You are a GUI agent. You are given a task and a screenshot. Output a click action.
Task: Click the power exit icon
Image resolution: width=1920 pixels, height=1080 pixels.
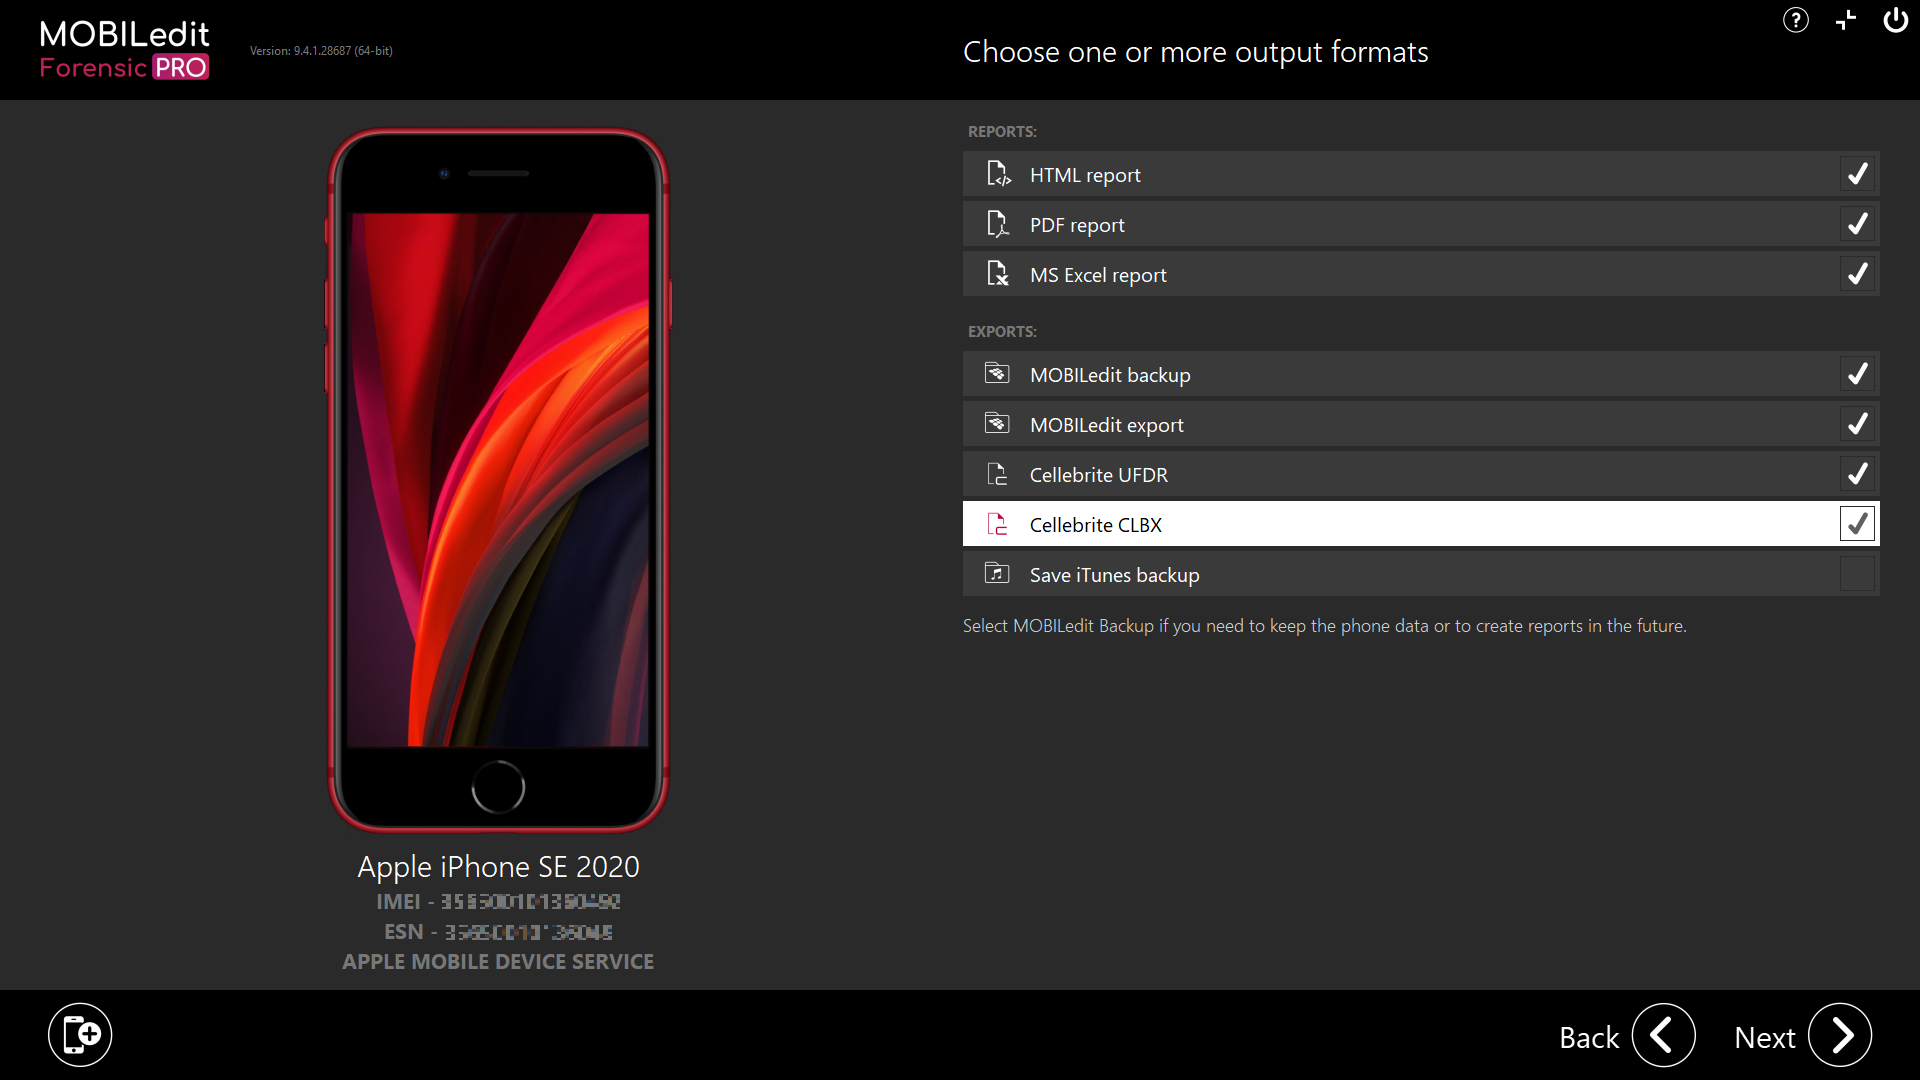[x=1895, y=20]
